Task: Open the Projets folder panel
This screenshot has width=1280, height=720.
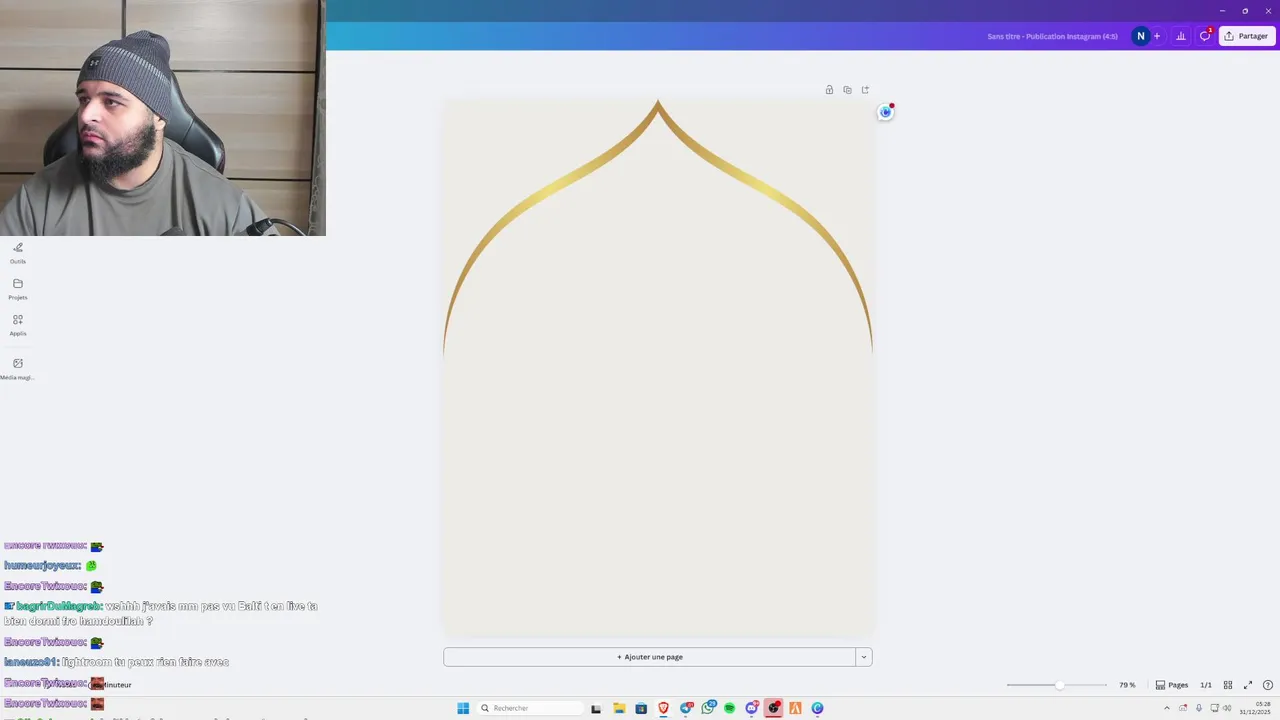Action: (18, 288)
